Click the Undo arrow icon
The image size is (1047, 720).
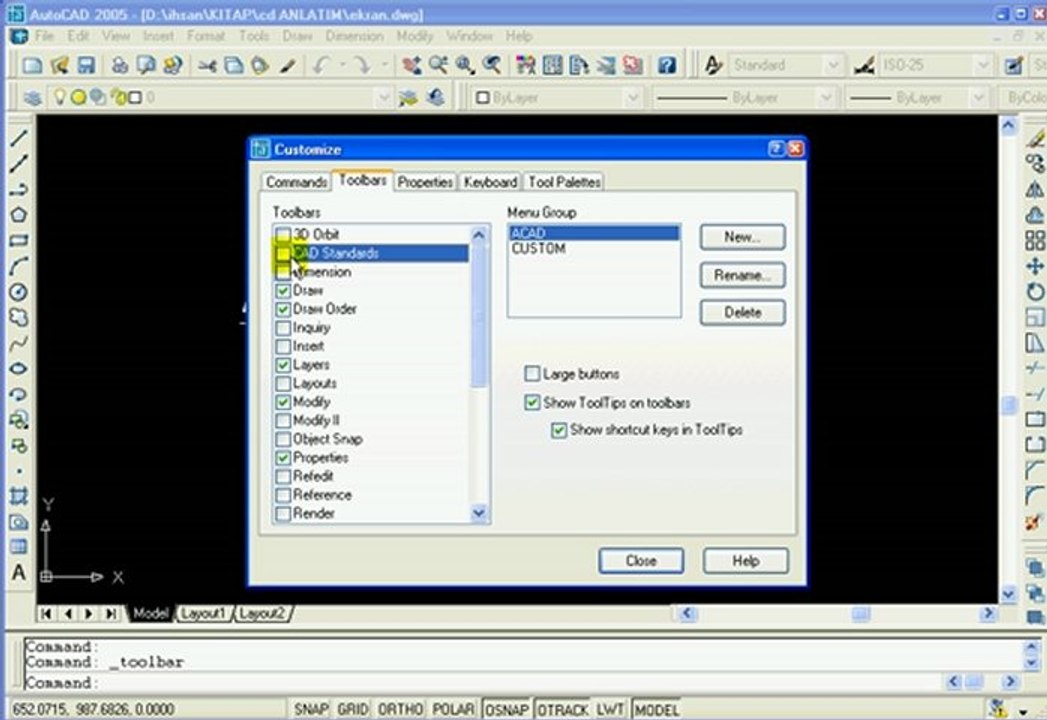click(x=321, y=65)
